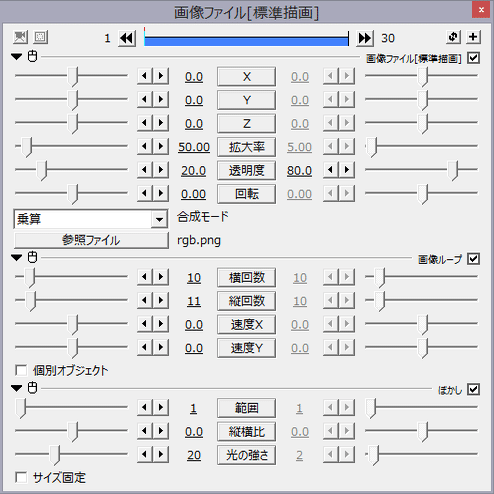The height and width of the screenshot is (494, 494).
Task: Disable the ぼかし effect checkbox
Action: click(473, 389)
